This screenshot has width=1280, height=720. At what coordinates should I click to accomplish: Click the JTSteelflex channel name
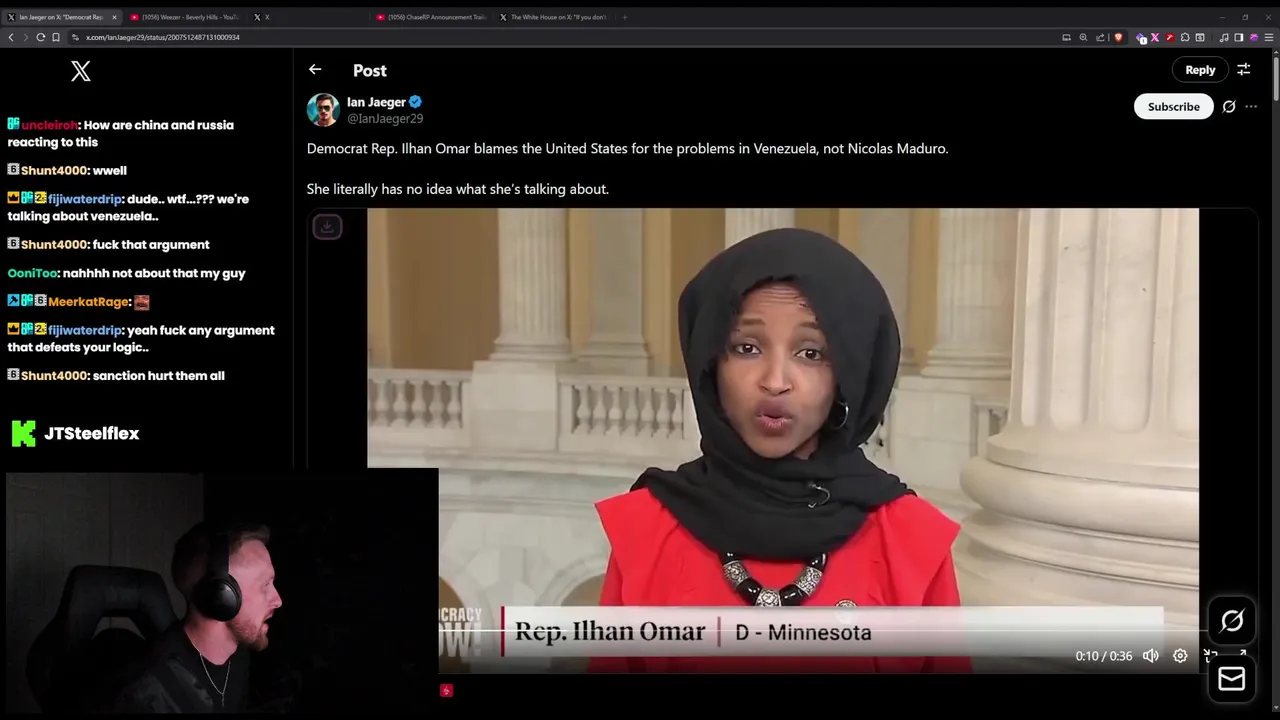(91, 433)
